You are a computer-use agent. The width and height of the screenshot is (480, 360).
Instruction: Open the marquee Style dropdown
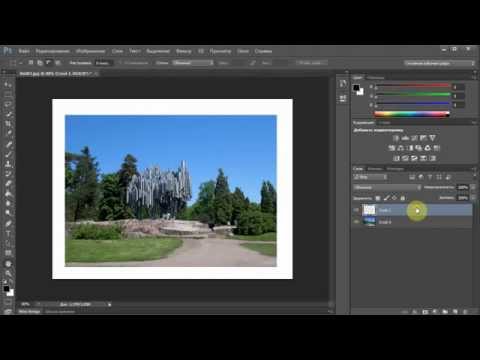(193, 63)
